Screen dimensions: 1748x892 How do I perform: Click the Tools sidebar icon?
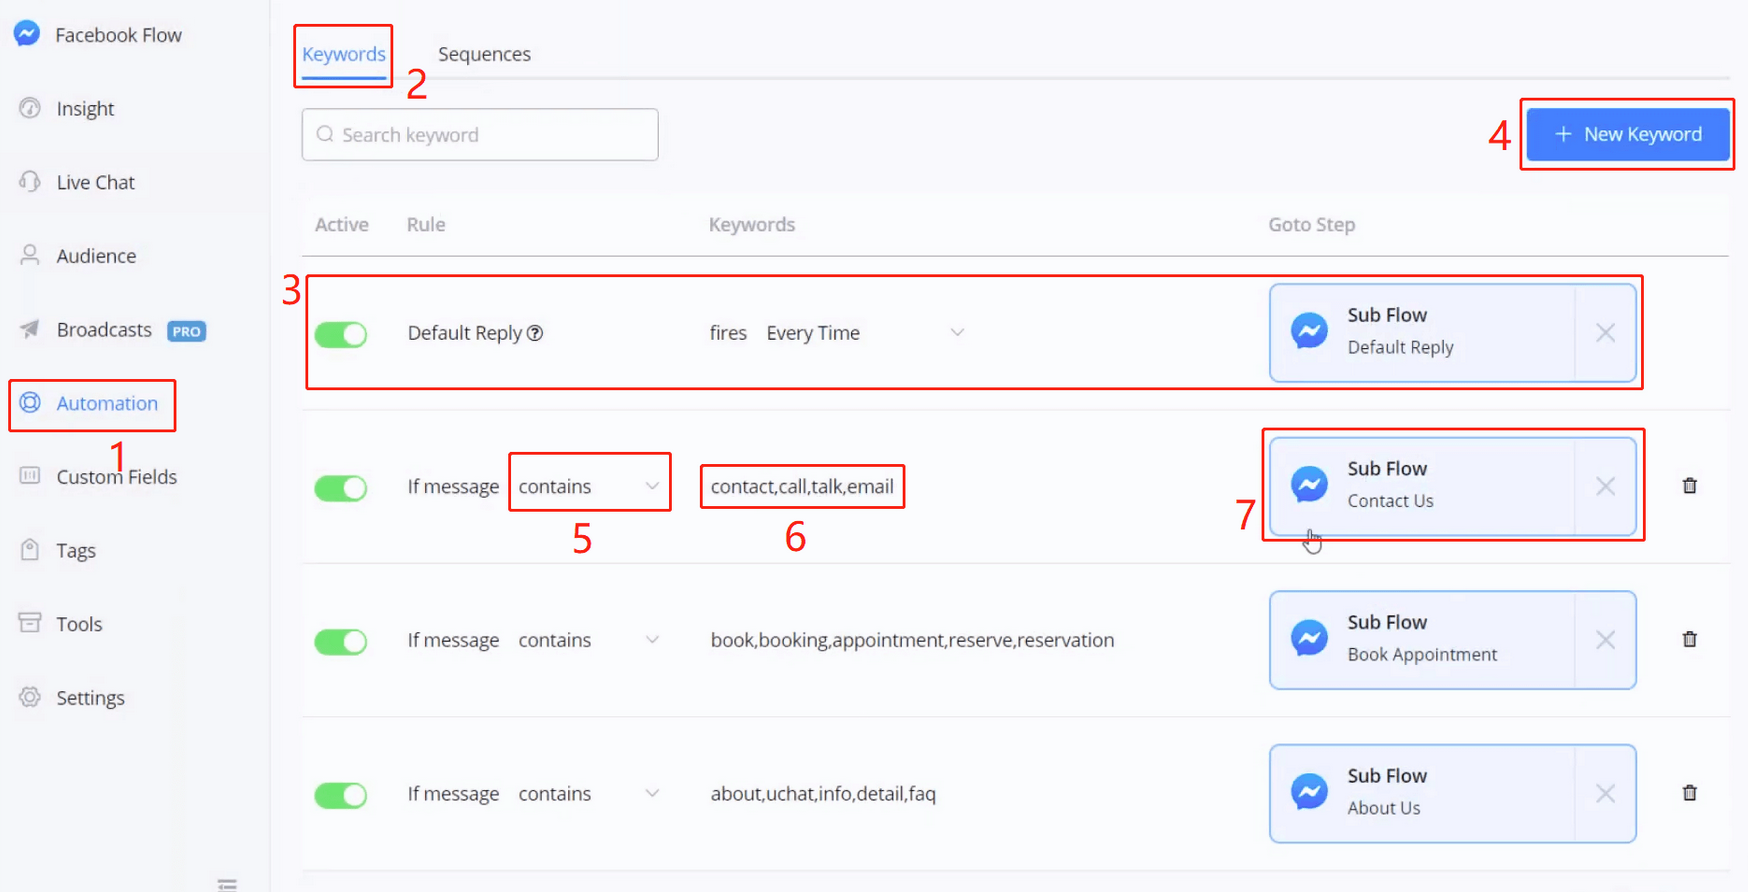point(30,623)
